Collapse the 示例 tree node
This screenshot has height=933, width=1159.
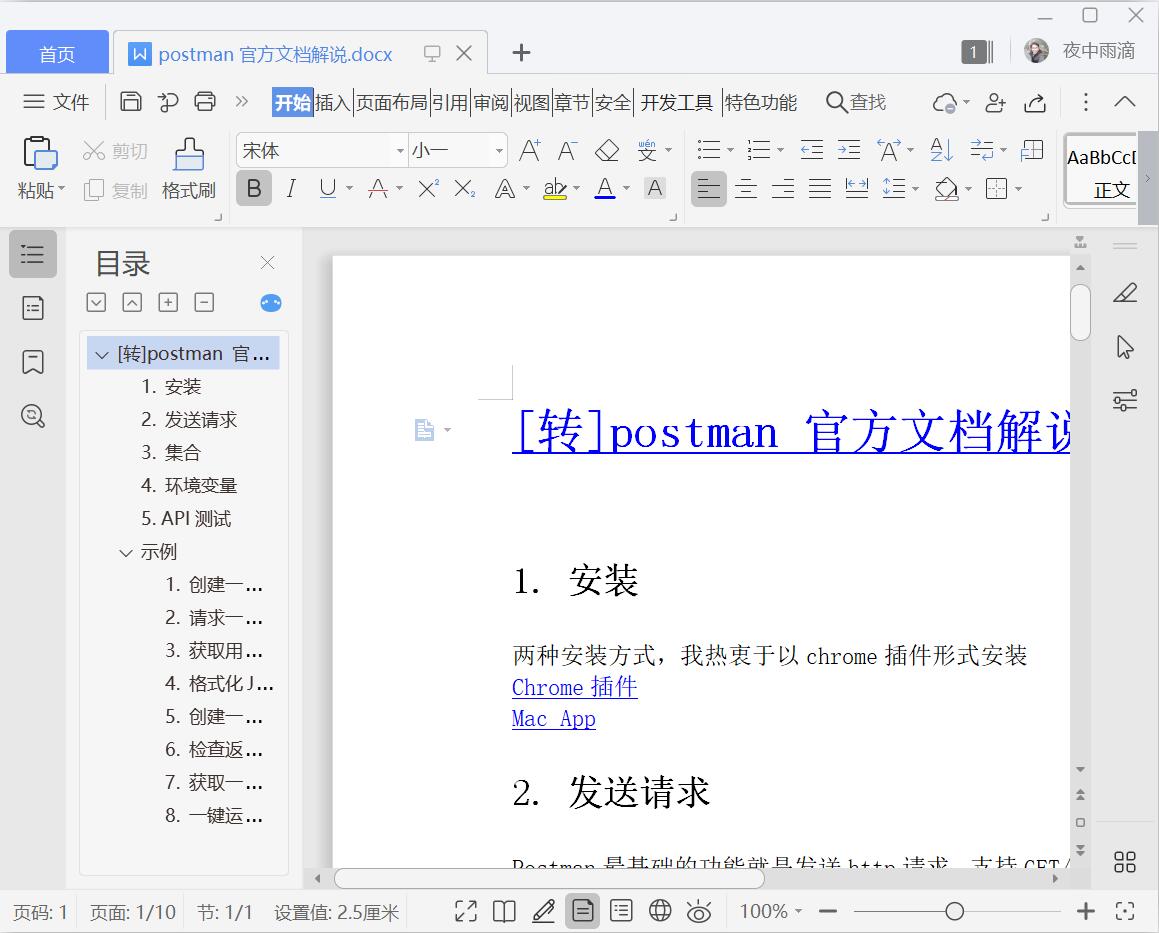(126, 553)
